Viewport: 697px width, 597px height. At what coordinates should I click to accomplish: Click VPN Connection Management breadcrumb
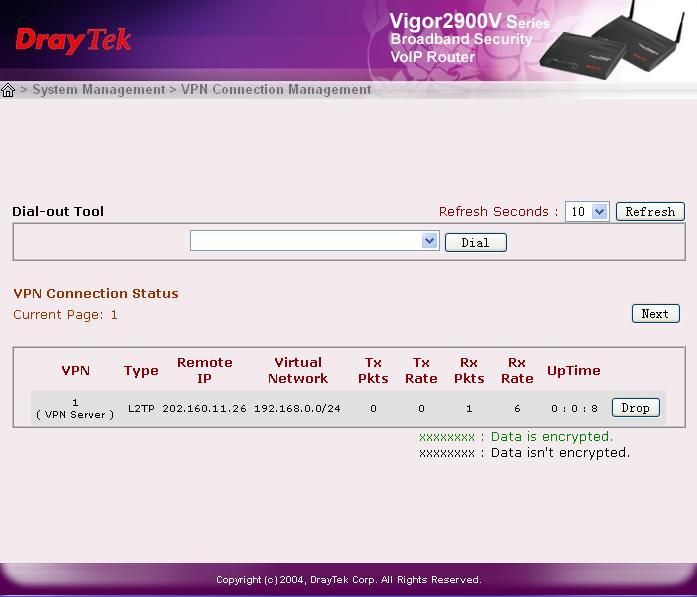[x=276, y=89]
